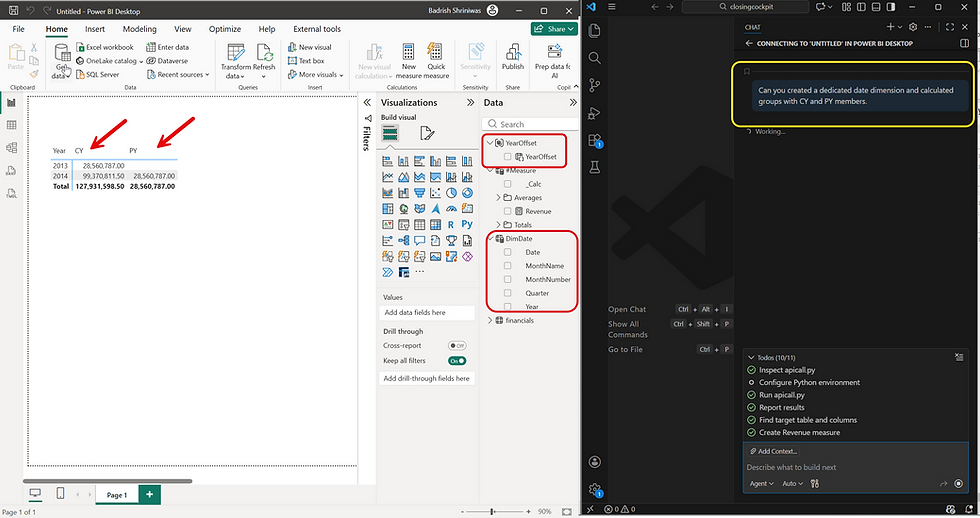Open VS Code Source Control view
Viewport: 980px width, 518px height.
tap(594, 86)
